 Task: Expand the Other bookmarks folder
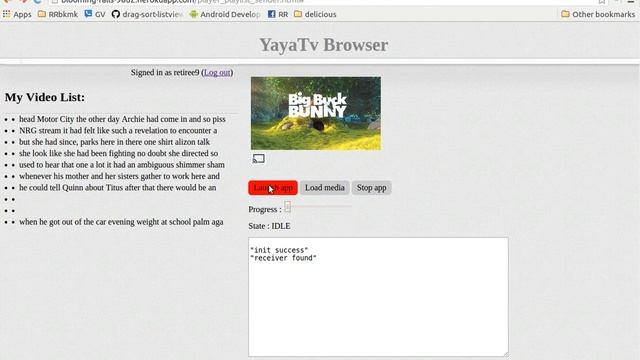point(598,14)
